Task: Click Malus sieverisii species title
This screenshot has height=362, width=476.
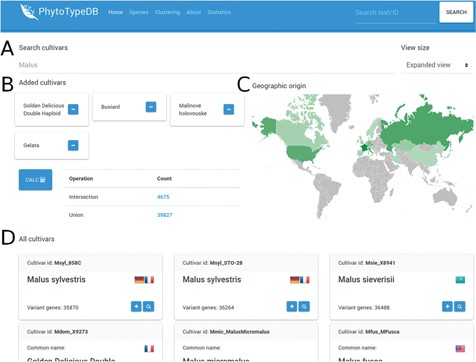Action: point(366,279)
